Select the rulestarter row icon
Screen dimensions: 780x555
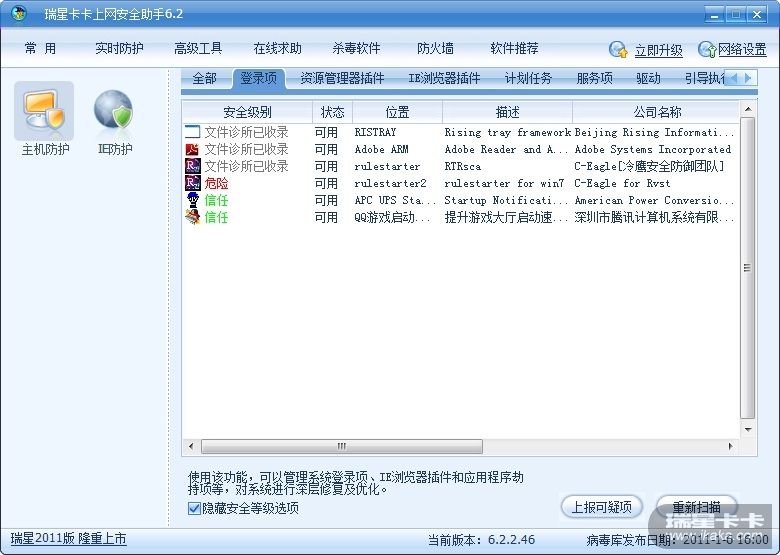192,166
